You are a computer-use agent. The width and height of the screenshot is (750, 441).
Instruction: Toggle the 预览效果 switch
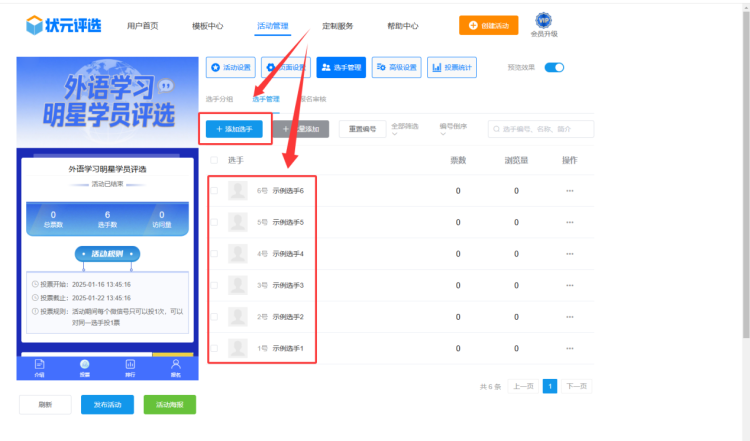(x=554, y=67)
